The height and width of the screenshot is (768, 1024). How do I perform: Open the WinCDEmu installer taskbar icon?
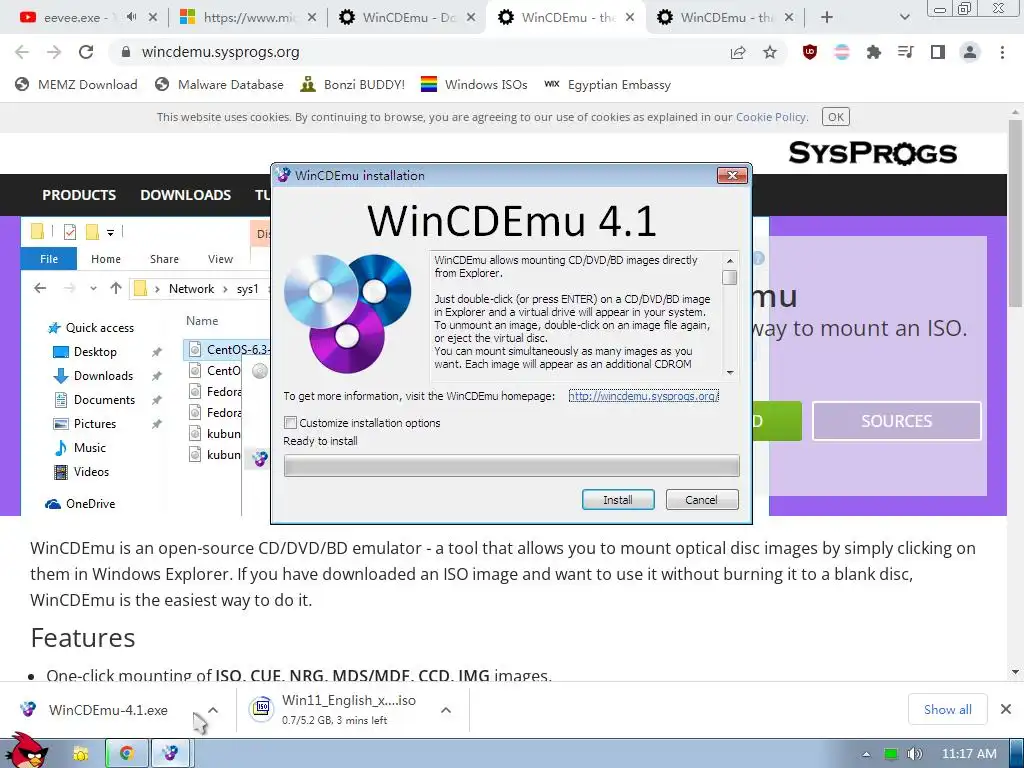click(170, 754)
